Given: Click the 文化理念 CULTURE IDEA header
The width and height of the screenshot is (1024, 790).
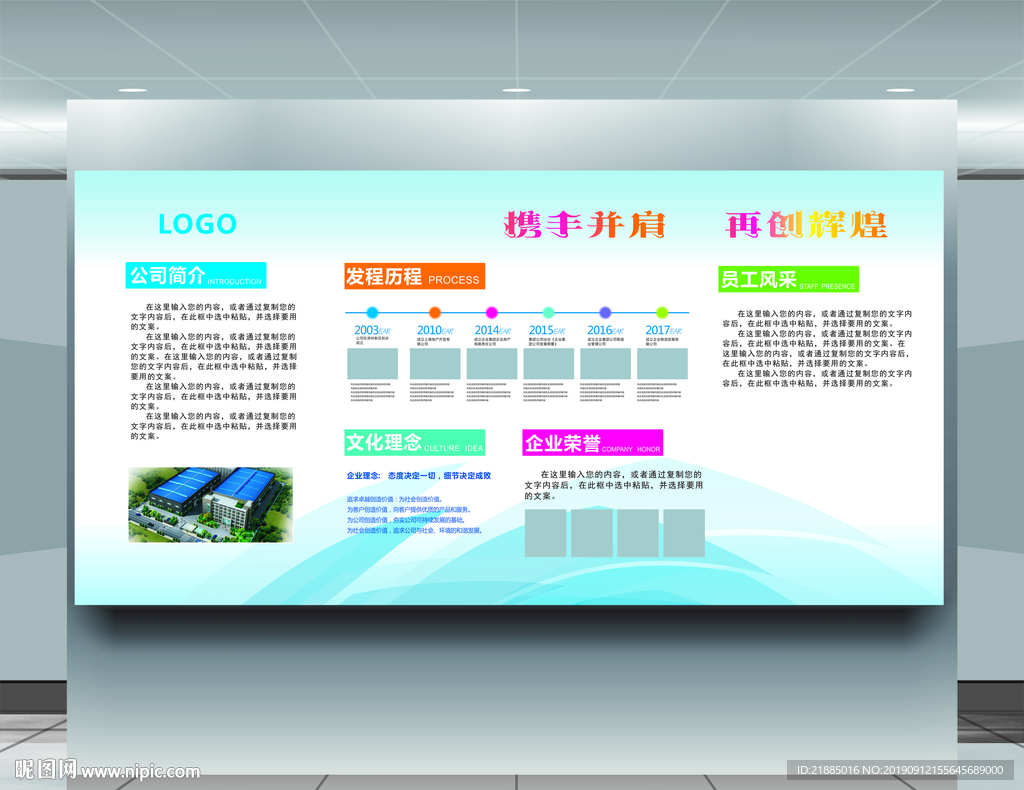Looking at the screenshot, I should [x=415, y=443].
